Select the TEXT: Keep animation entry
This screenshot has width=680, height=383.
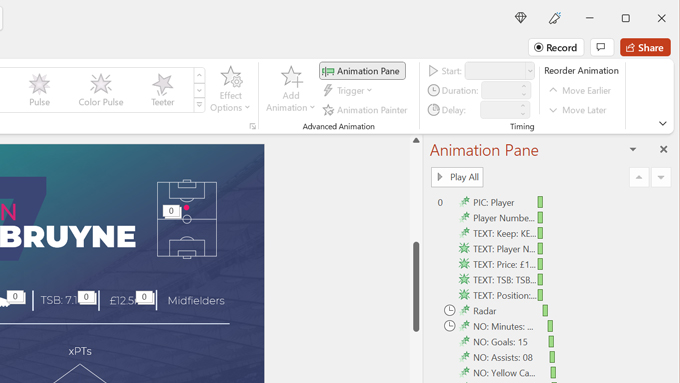[504, 234]
